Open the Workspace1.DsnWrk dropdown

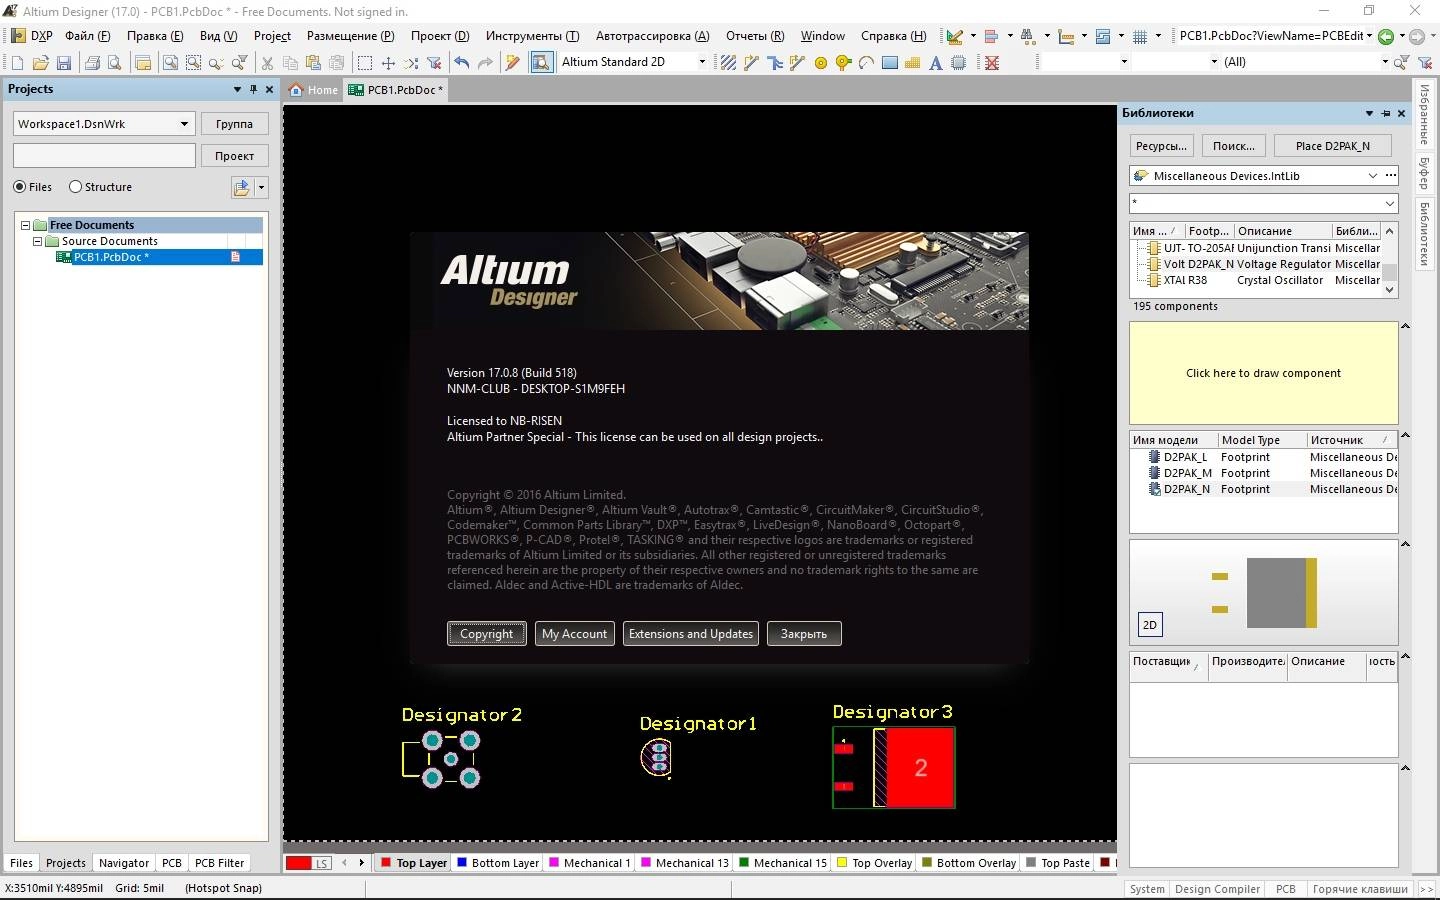[184, 124]
